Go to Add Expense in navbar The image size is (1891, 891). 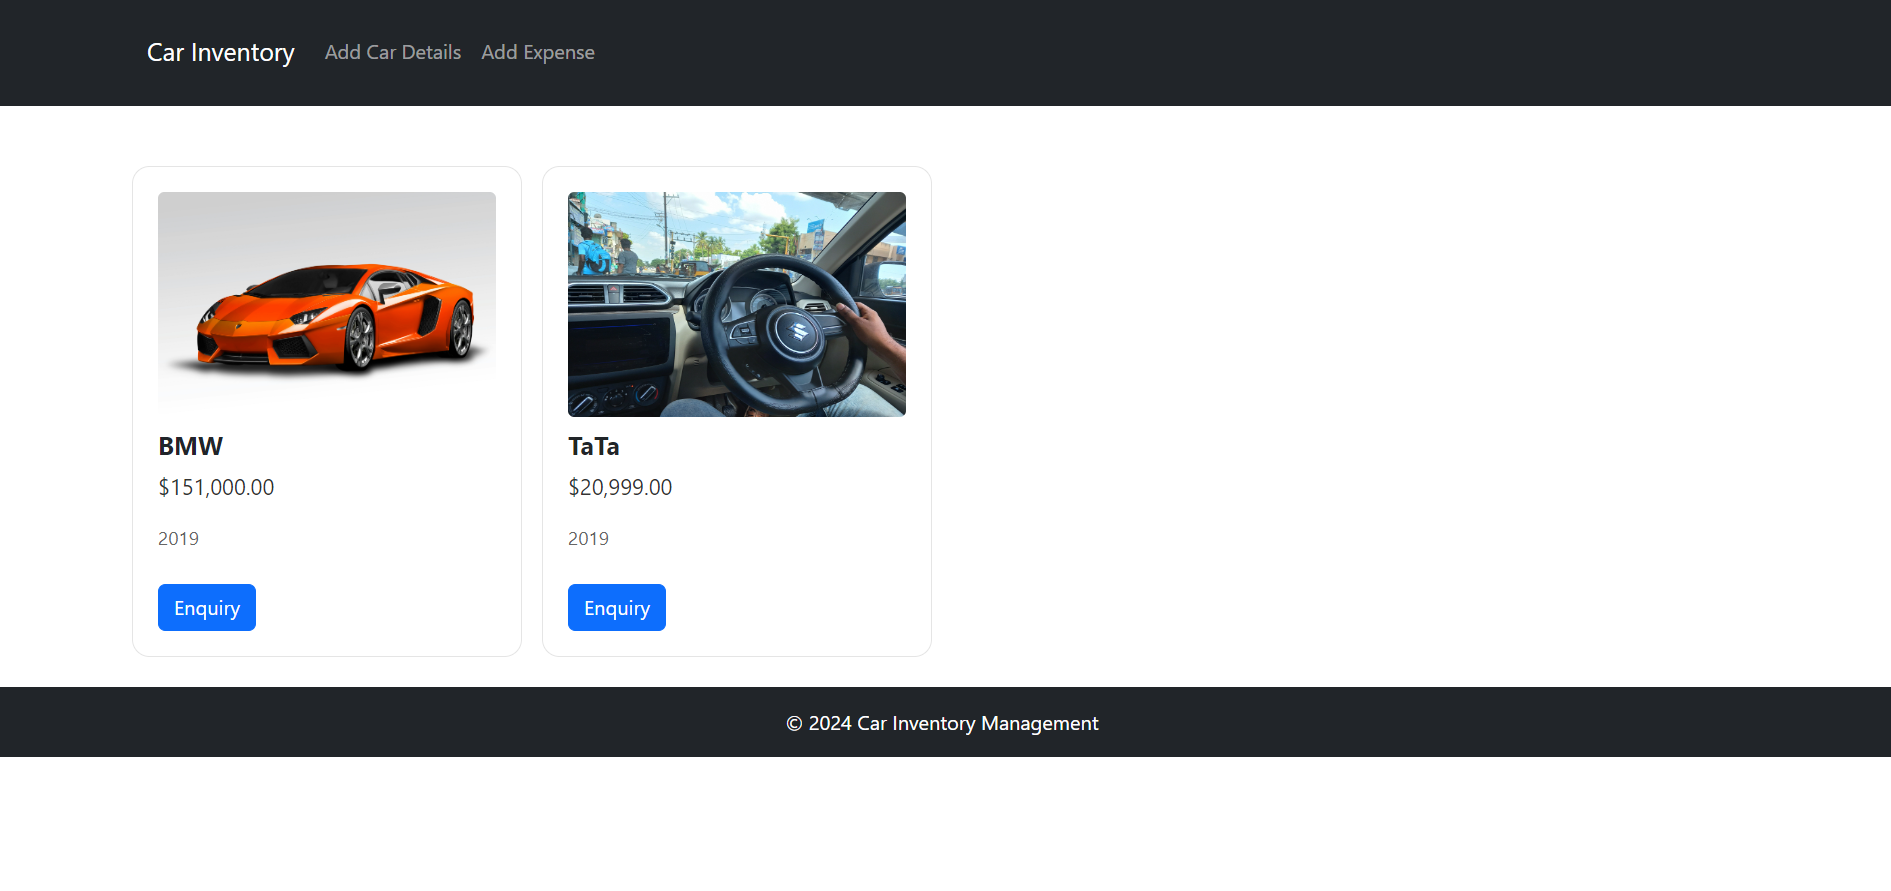click(x=537, y=52)
